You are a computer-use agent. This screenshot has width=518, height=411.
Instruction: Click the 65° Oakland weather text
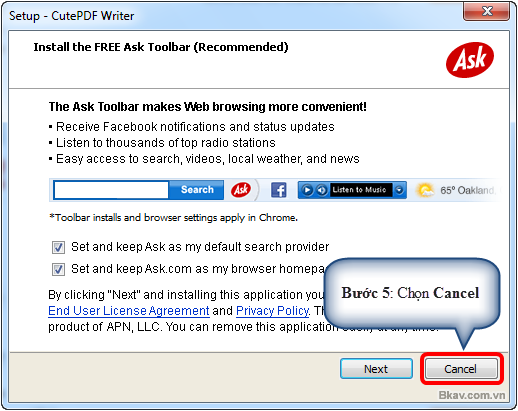tap(467, 190)
